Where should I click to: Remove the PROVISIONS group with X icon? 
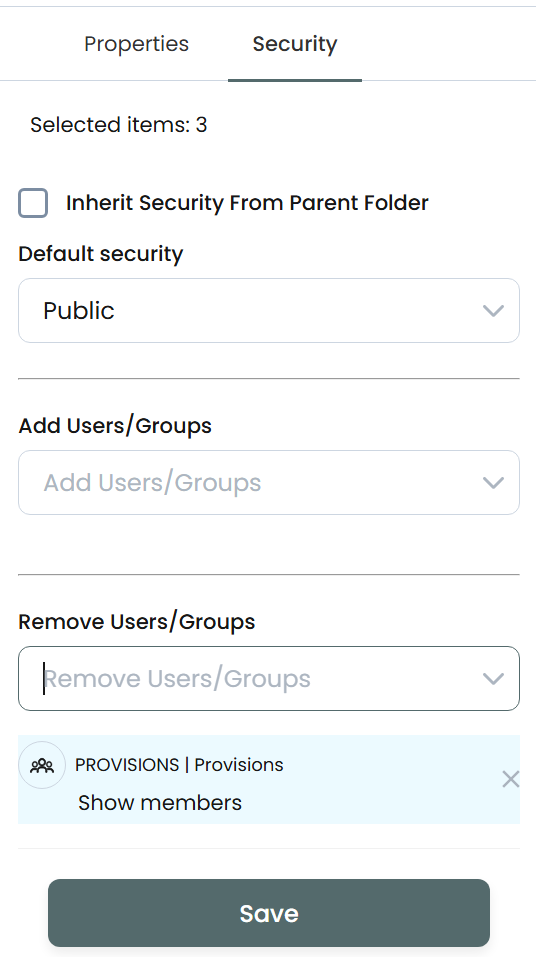coord(510,779)
